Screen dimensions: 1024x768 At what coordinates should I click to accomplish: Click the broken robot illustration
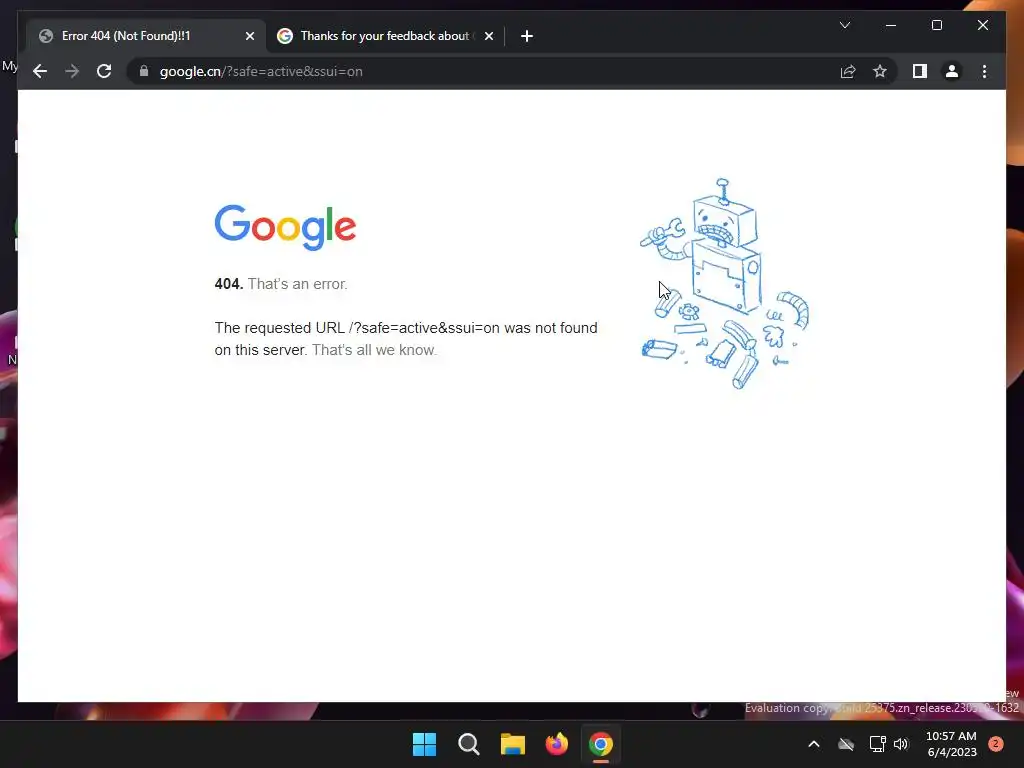coord(725,283)
